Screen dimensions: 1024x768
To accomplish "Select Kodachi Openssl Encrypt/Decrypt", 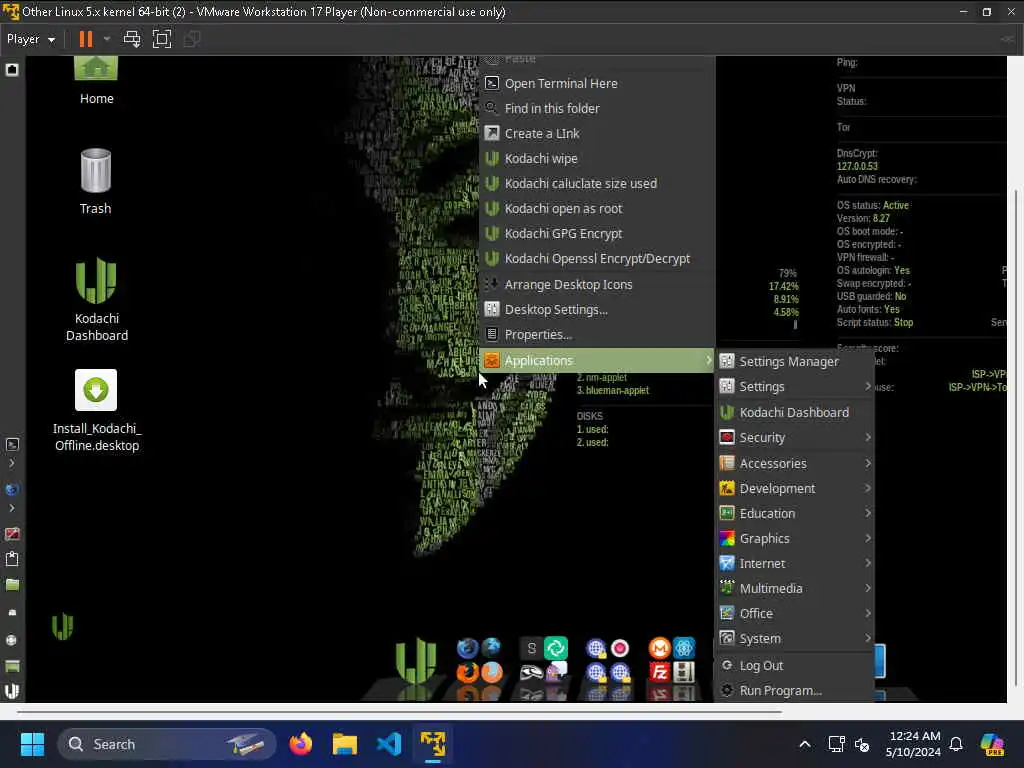I will click(x=597, y=259).
